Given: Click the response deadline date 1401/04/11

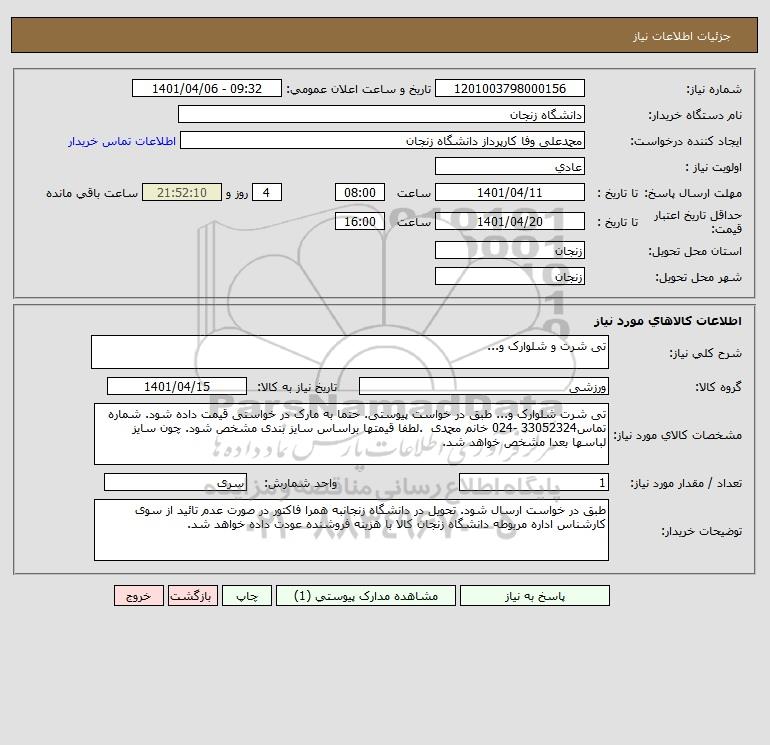Looking at the screenshot, I should click(x=510, y=193).
